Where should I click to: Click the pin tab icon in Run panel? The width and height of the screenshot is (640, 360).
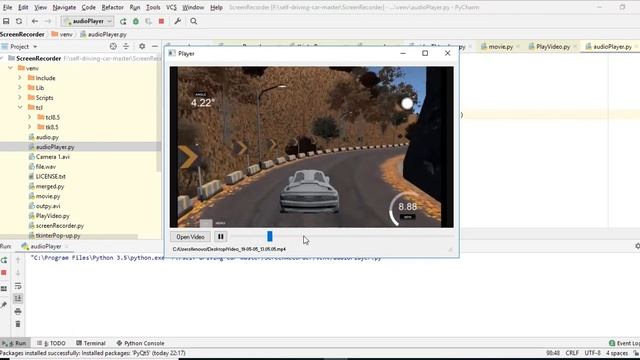point(4,305)
